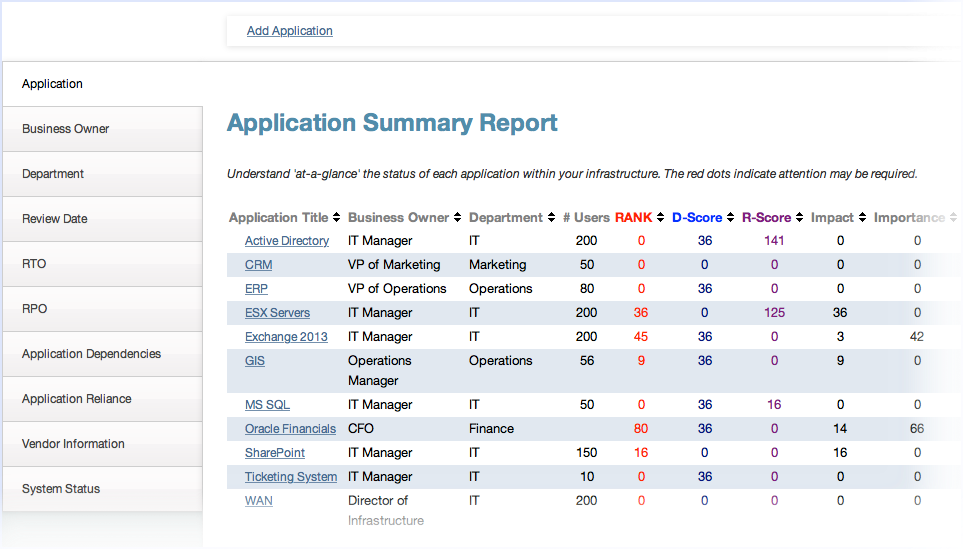Click RANK 80 for Oracle Financials
Viewport: 963px width, 549px height.
(641, 429)
